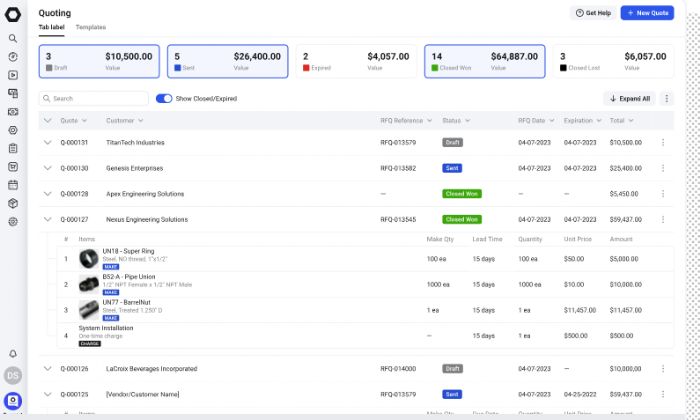This screenshot has width=700, height=420.
Task: Select the 'Tab label' tab
Action: coord(51,27)
